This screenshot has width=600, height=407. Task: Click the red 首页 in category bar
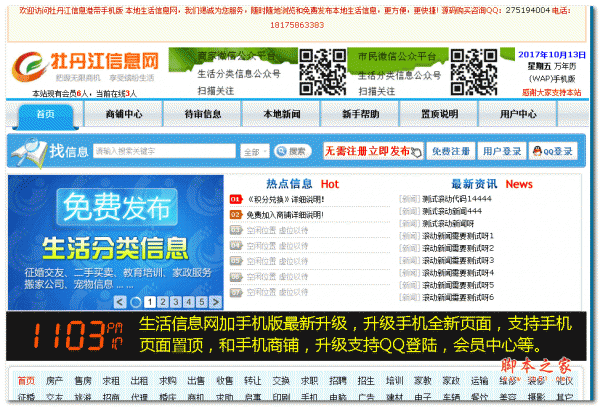click(26, 381)
